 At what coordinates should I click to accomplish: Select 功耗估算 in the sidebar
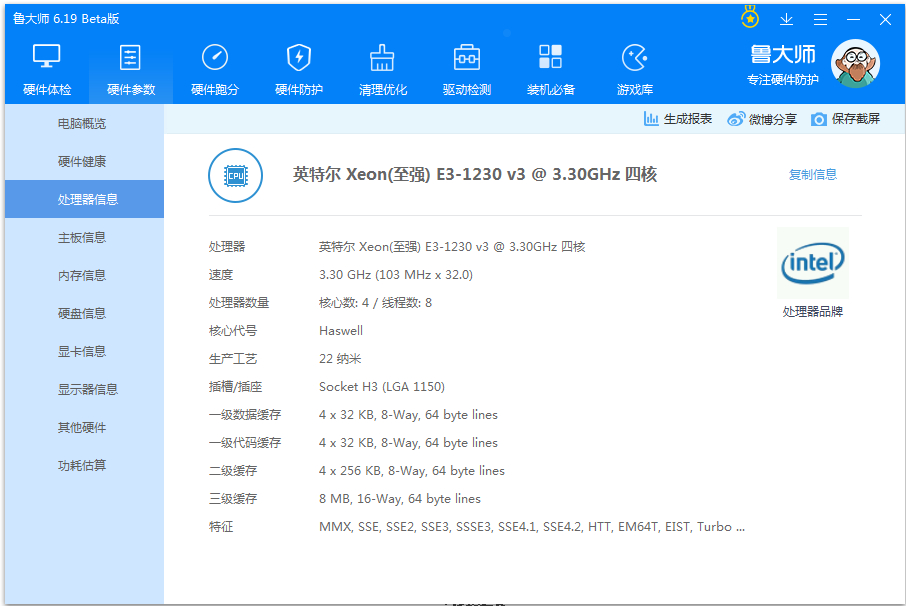[84, 466]
